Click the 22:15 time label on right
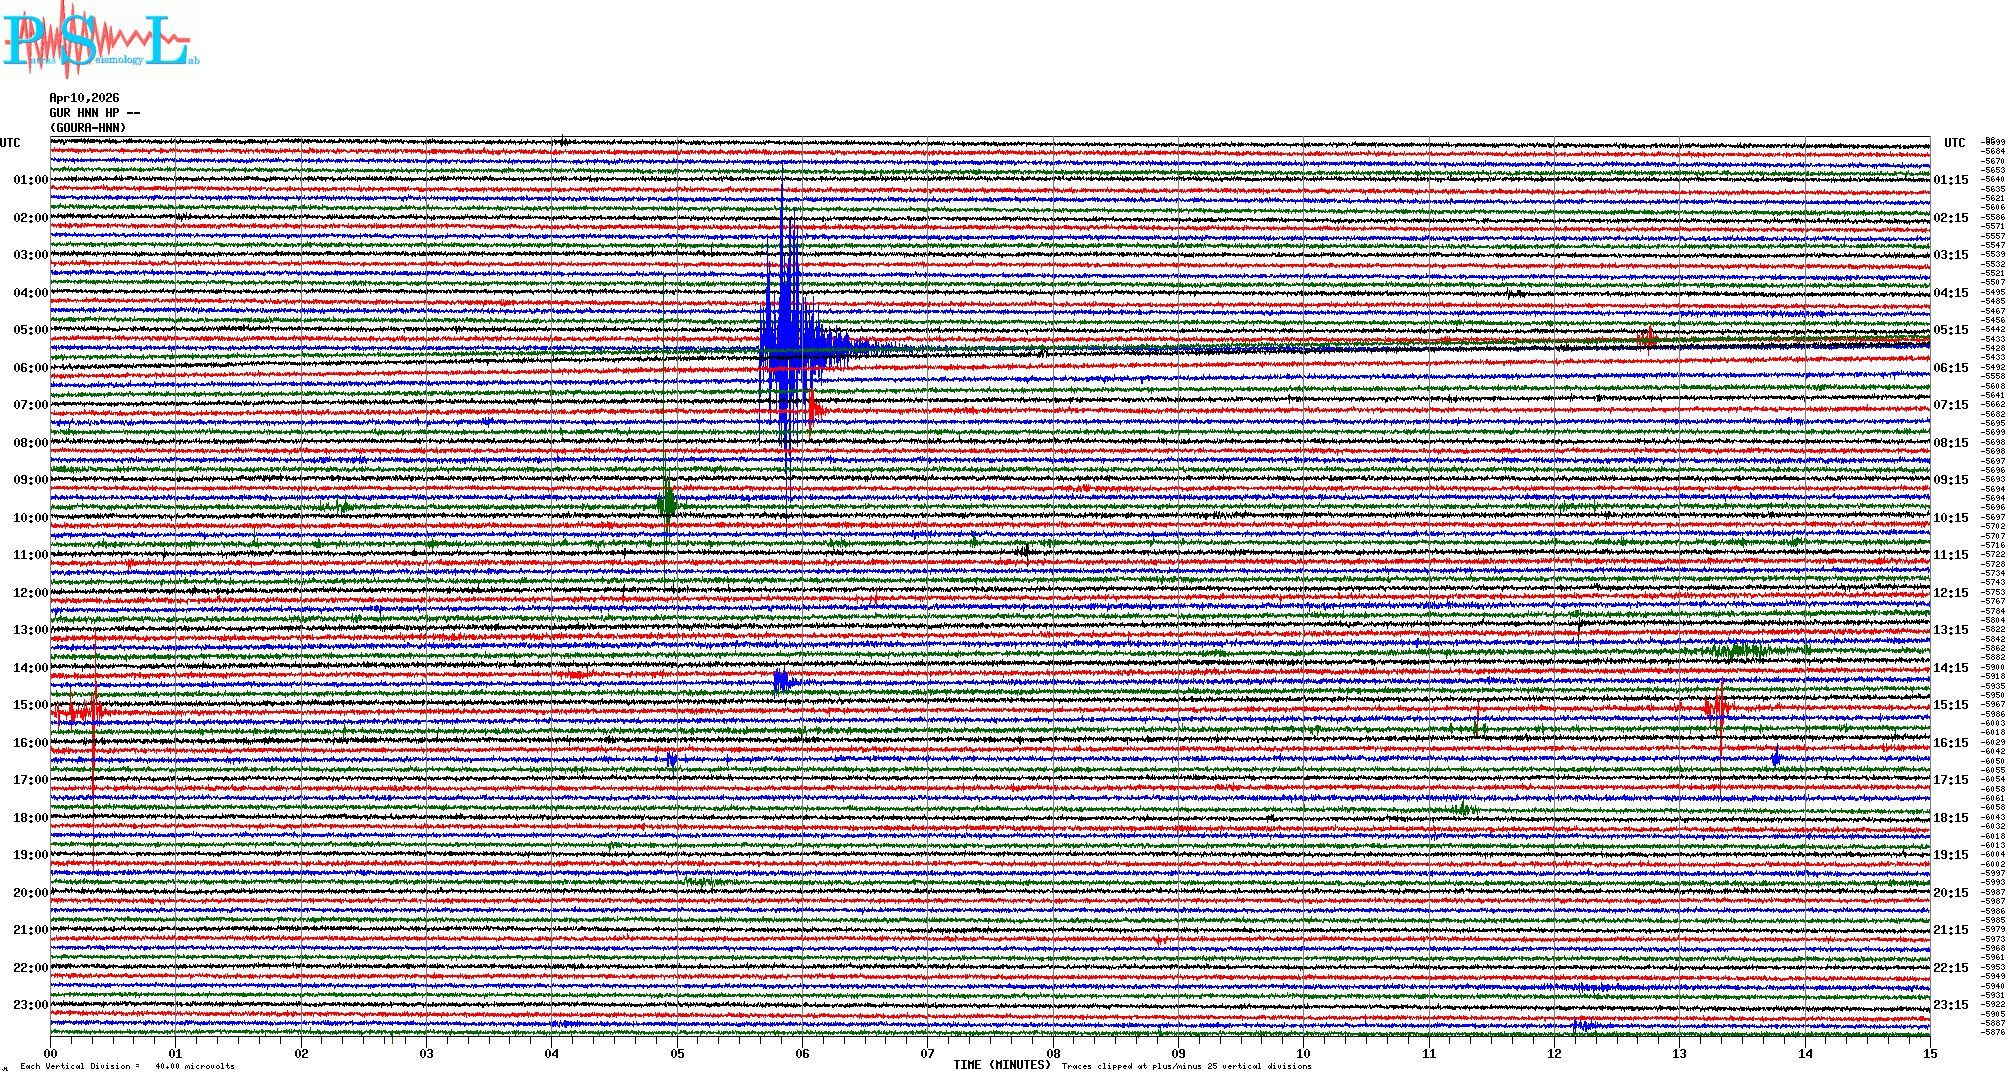The image size is (2010, 1080). click(x=1950, y=968)
